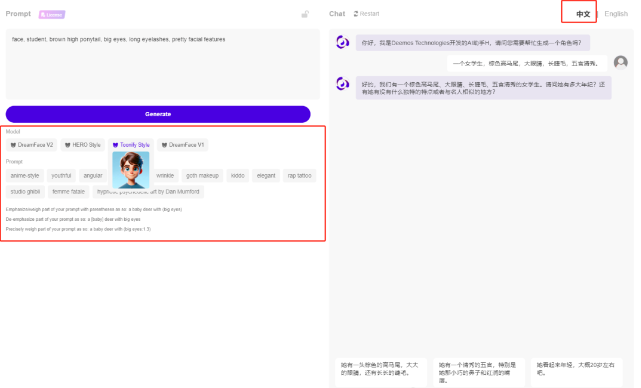Add the wrinkle prompt tag
The width and height of the screenshot is (641, 388).
(x=165, y=175)
